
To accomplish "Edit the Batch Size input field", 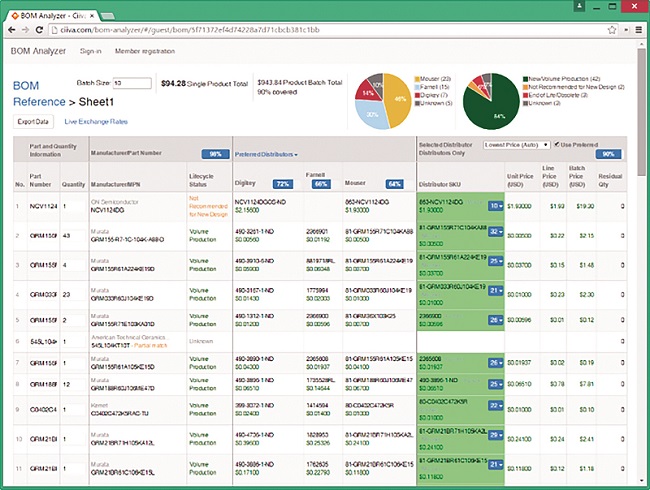I will click(132, 83).
